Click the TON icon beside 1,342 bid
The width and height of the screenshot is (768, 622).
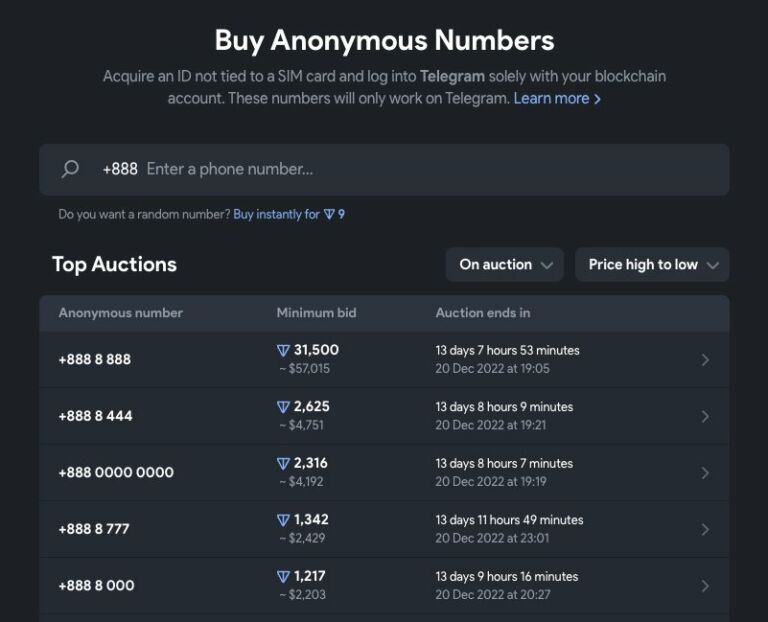[283, 520]
